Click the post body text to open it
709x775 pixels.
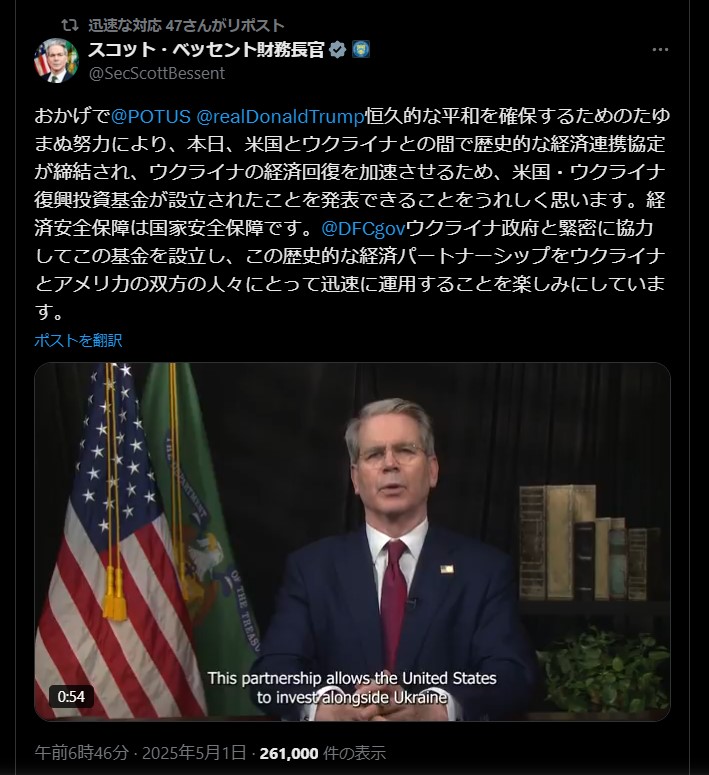point(352,213)
